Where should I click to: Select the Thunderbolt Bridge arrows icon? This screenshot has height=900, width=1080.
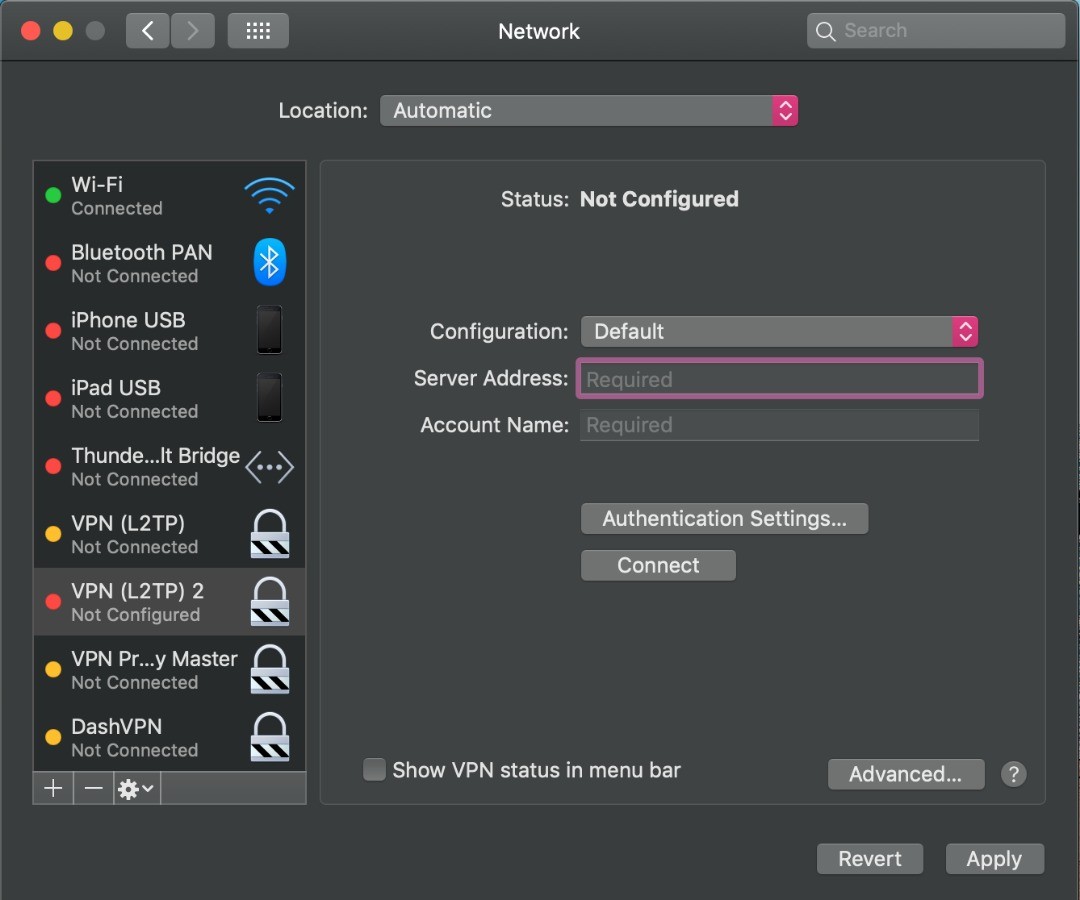point(269,467)
